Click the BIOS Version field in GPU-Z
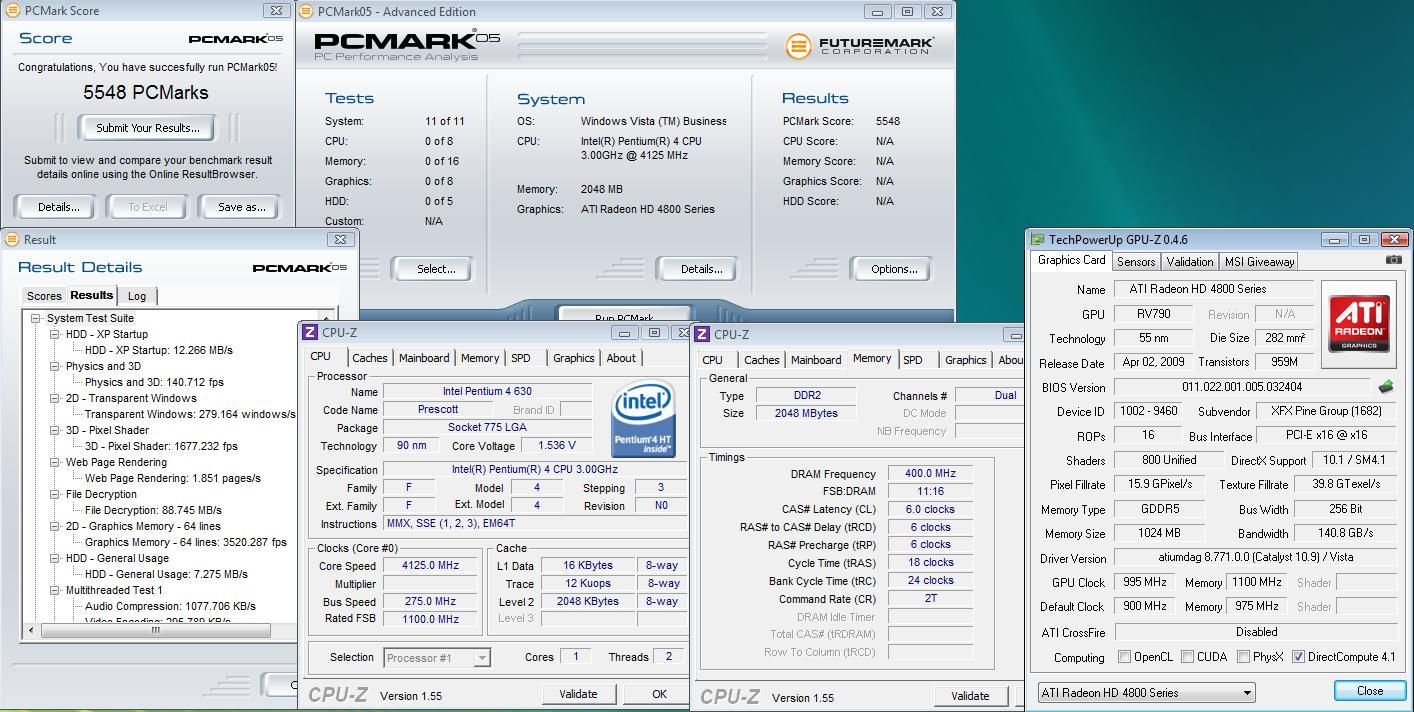 [x=1242, y=387]
